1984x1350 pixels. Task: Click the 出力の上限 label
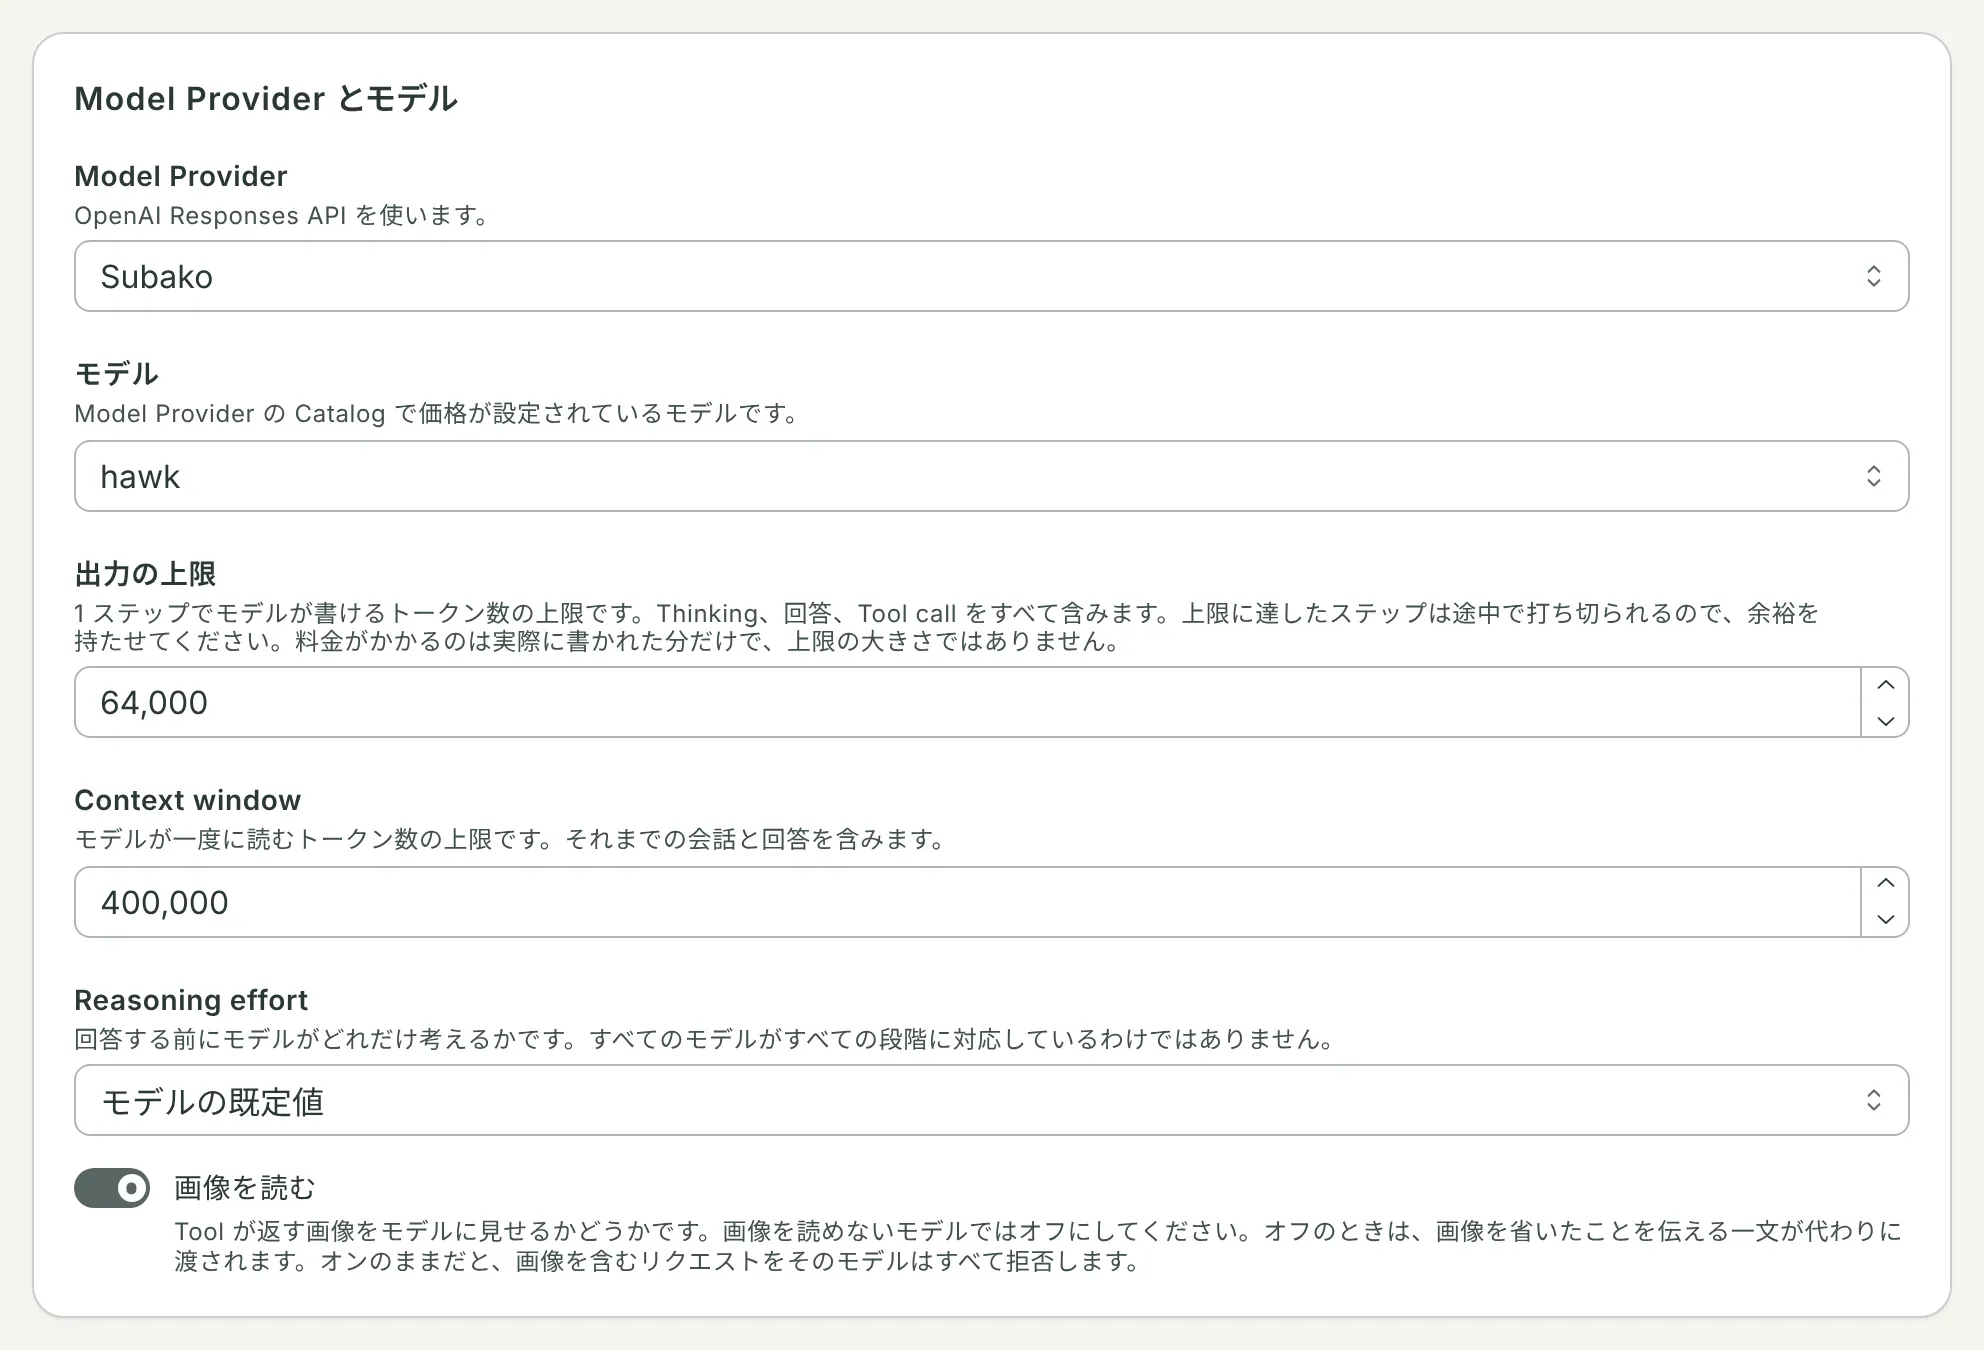[145, 574]
